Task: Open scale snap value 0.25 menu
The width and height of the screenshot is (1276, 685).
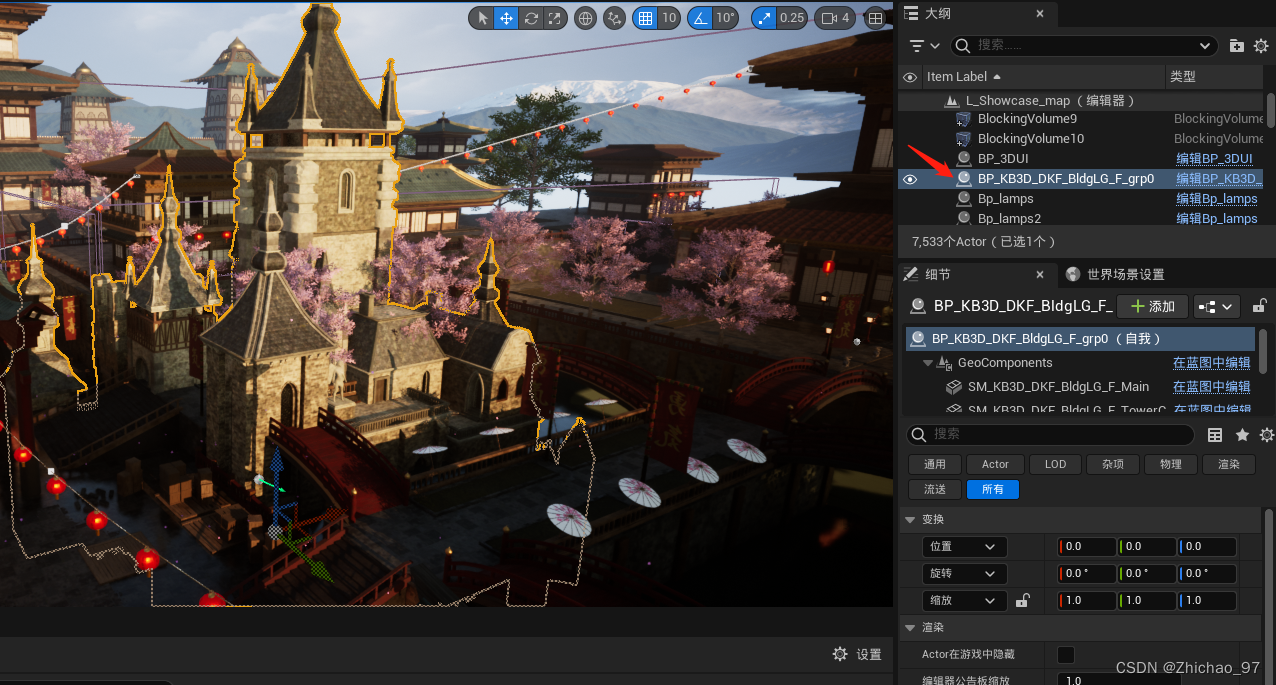Action: click(793, 18)
